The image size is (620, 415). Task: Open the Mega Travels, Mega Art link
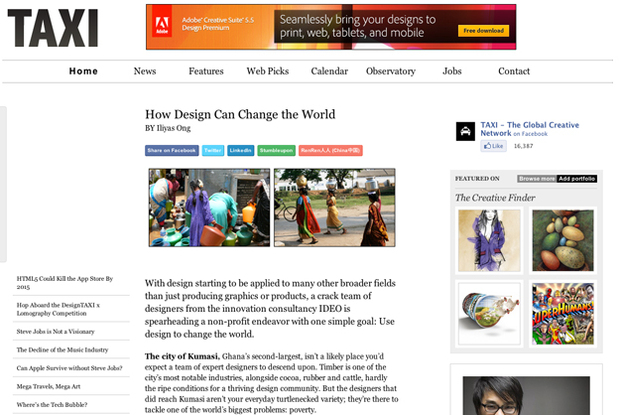pyautogui.click(x=48, y=386)
